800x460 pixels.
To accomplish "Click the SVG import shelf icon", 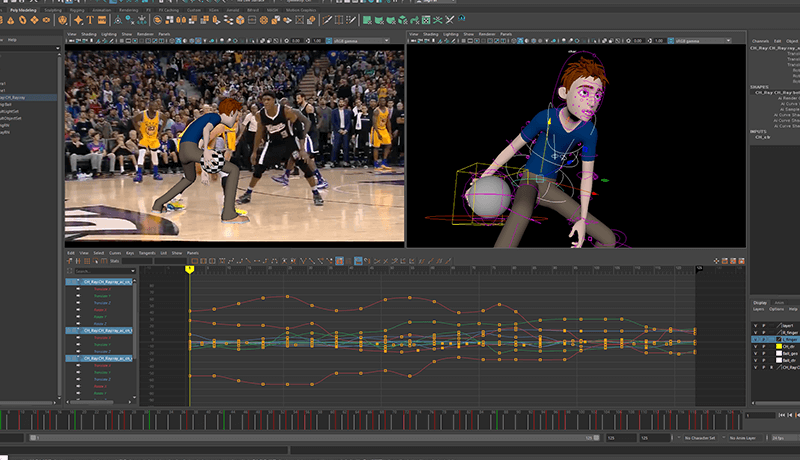I will pyautogui.click(x=102, y=20).
